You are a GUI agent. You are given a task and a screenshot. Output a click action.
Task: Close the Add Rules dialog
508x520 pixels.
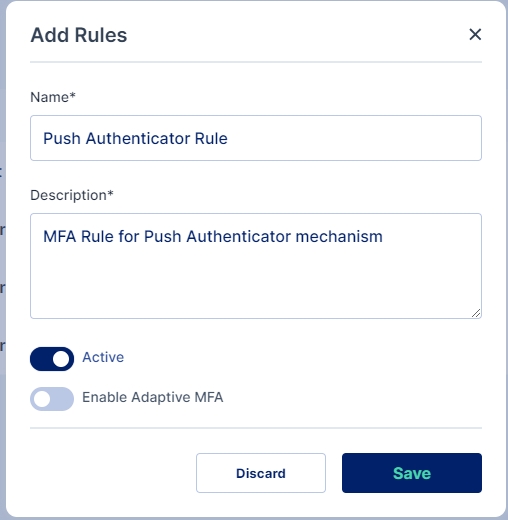pos(475,34)
